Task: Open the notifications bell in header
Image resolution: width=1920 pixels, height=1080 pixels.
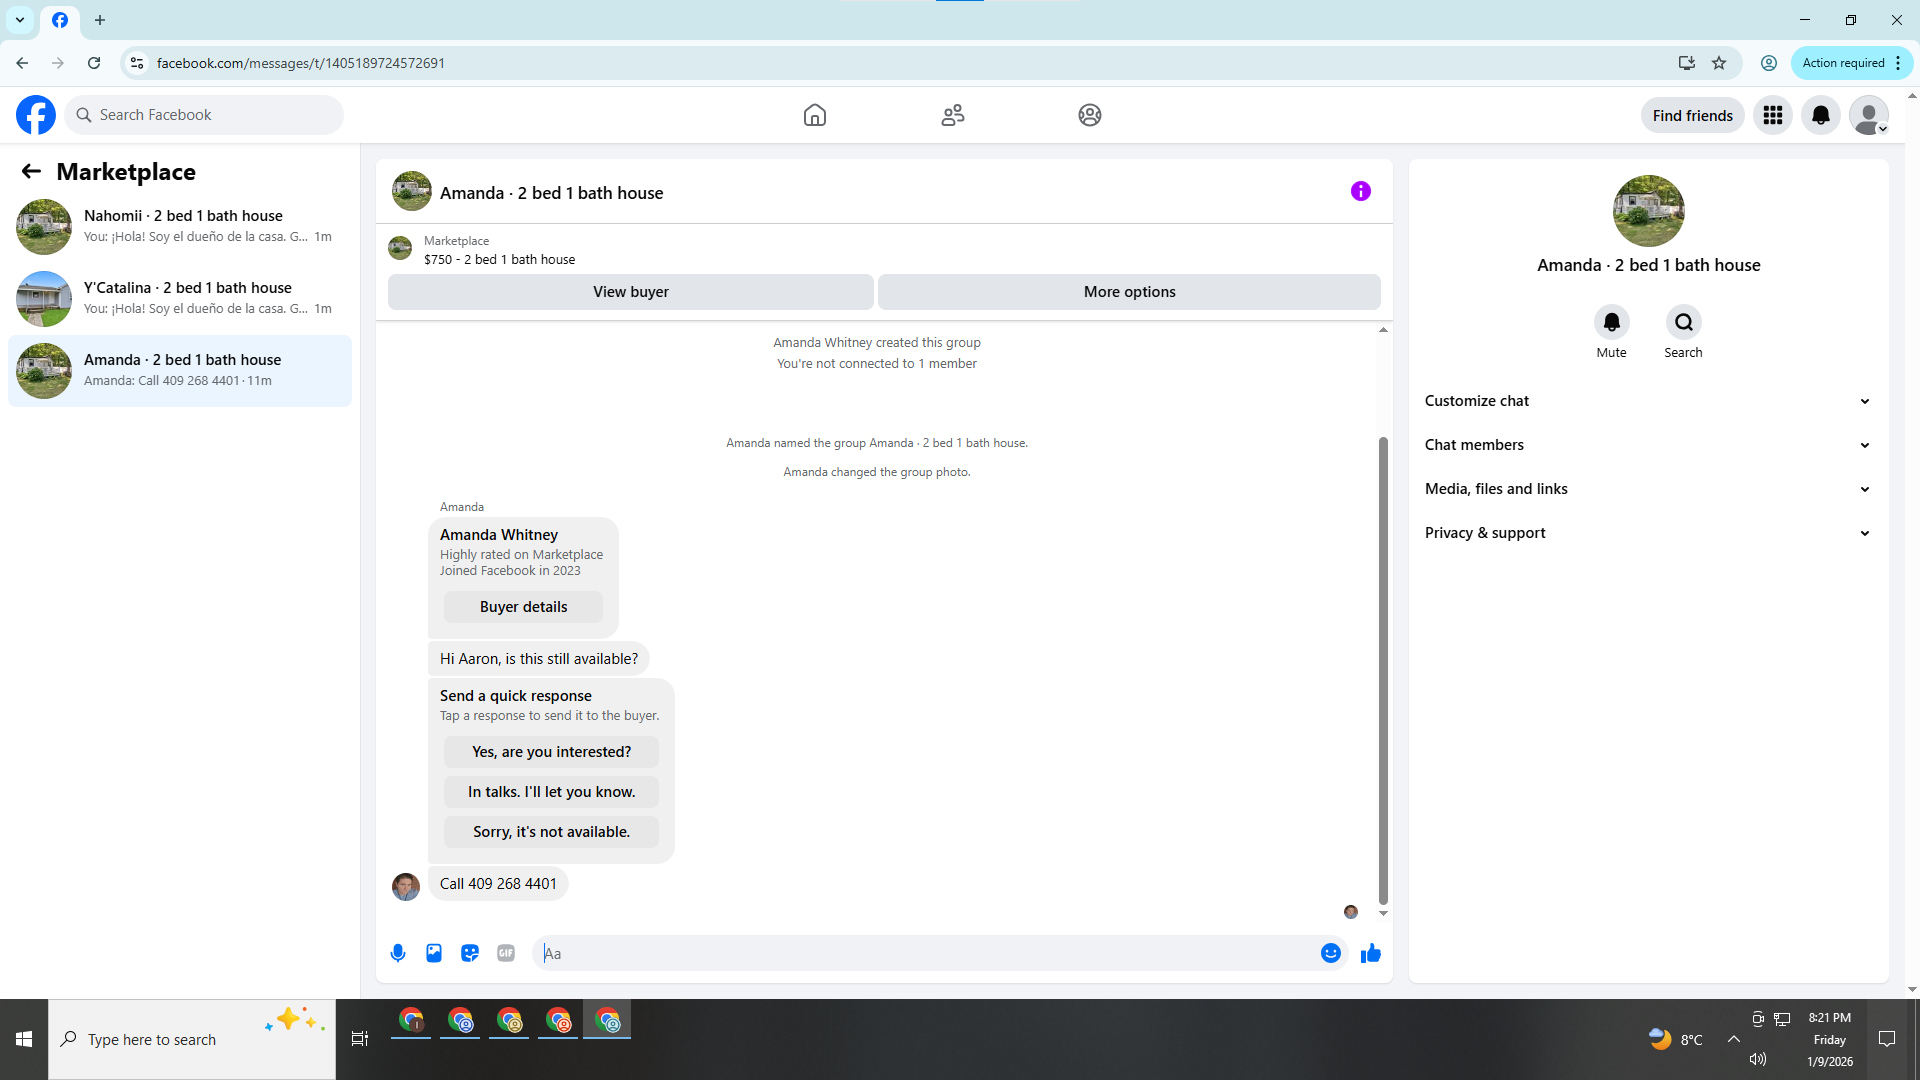Action: tap(1820, 115)
